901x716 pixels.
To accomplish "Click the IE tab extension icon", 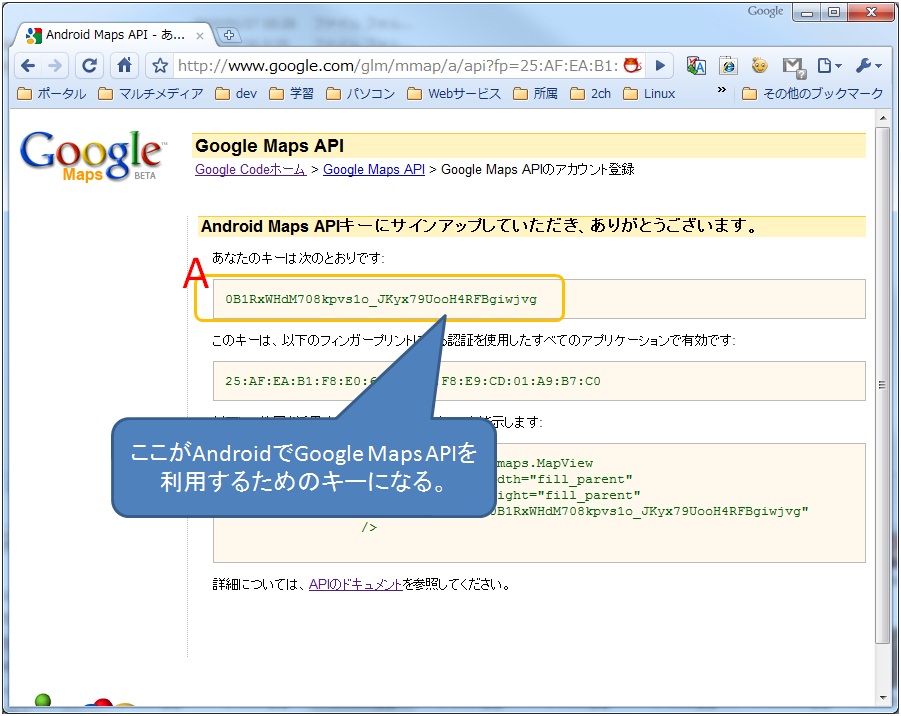I will [728, 66].
